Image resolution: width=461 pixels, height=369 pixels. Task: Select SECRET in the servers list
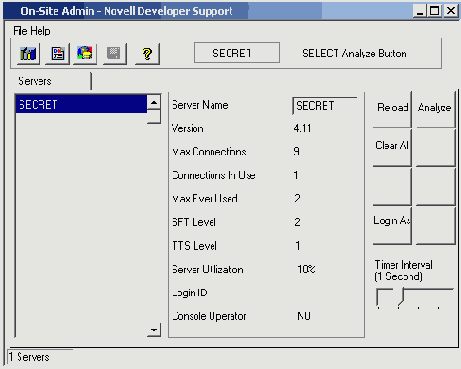pyautogui.click(x=81, y=104)
